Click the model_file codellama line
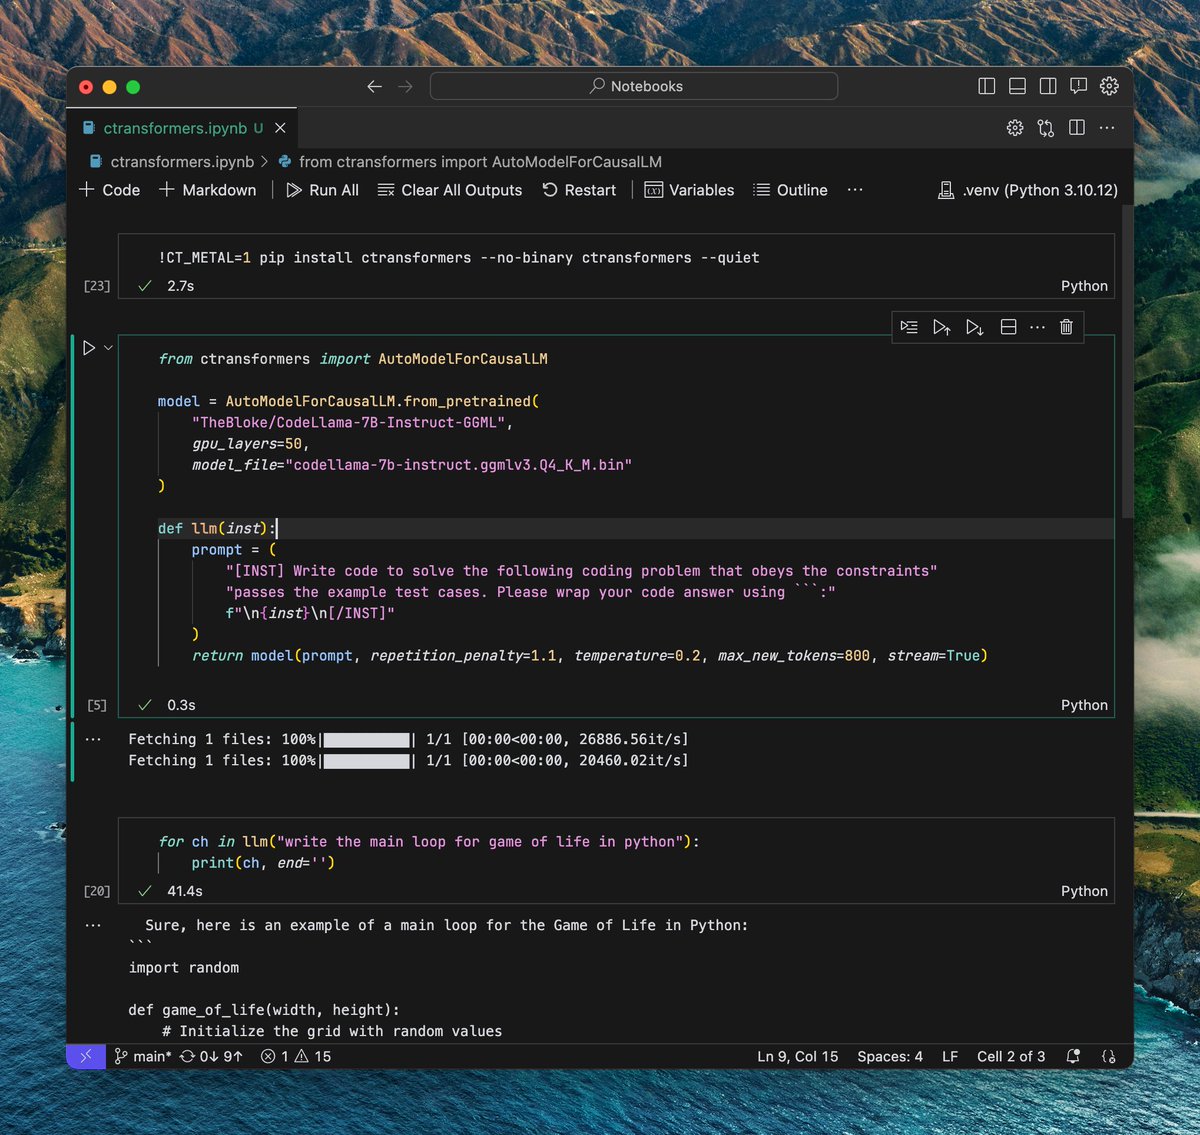The width and height of the screenshot is (1200, 1135). 412,465
